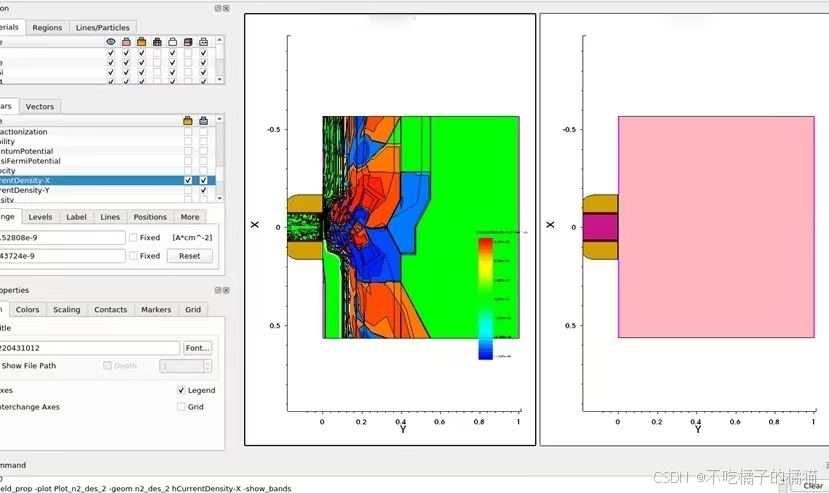Click up arrow of scalars list scrollbar
Image resolution: width=829 pixels, height=493 pixels.
219,119
